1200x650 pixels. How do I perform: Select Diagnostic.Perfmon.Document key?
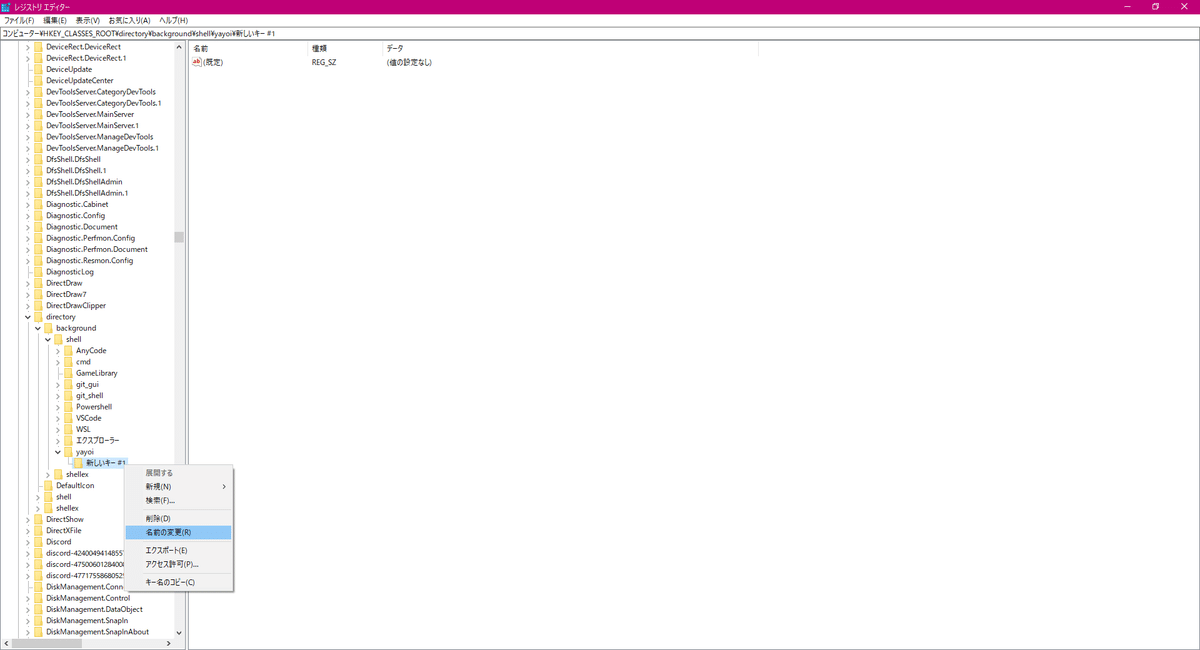(97, 249)
